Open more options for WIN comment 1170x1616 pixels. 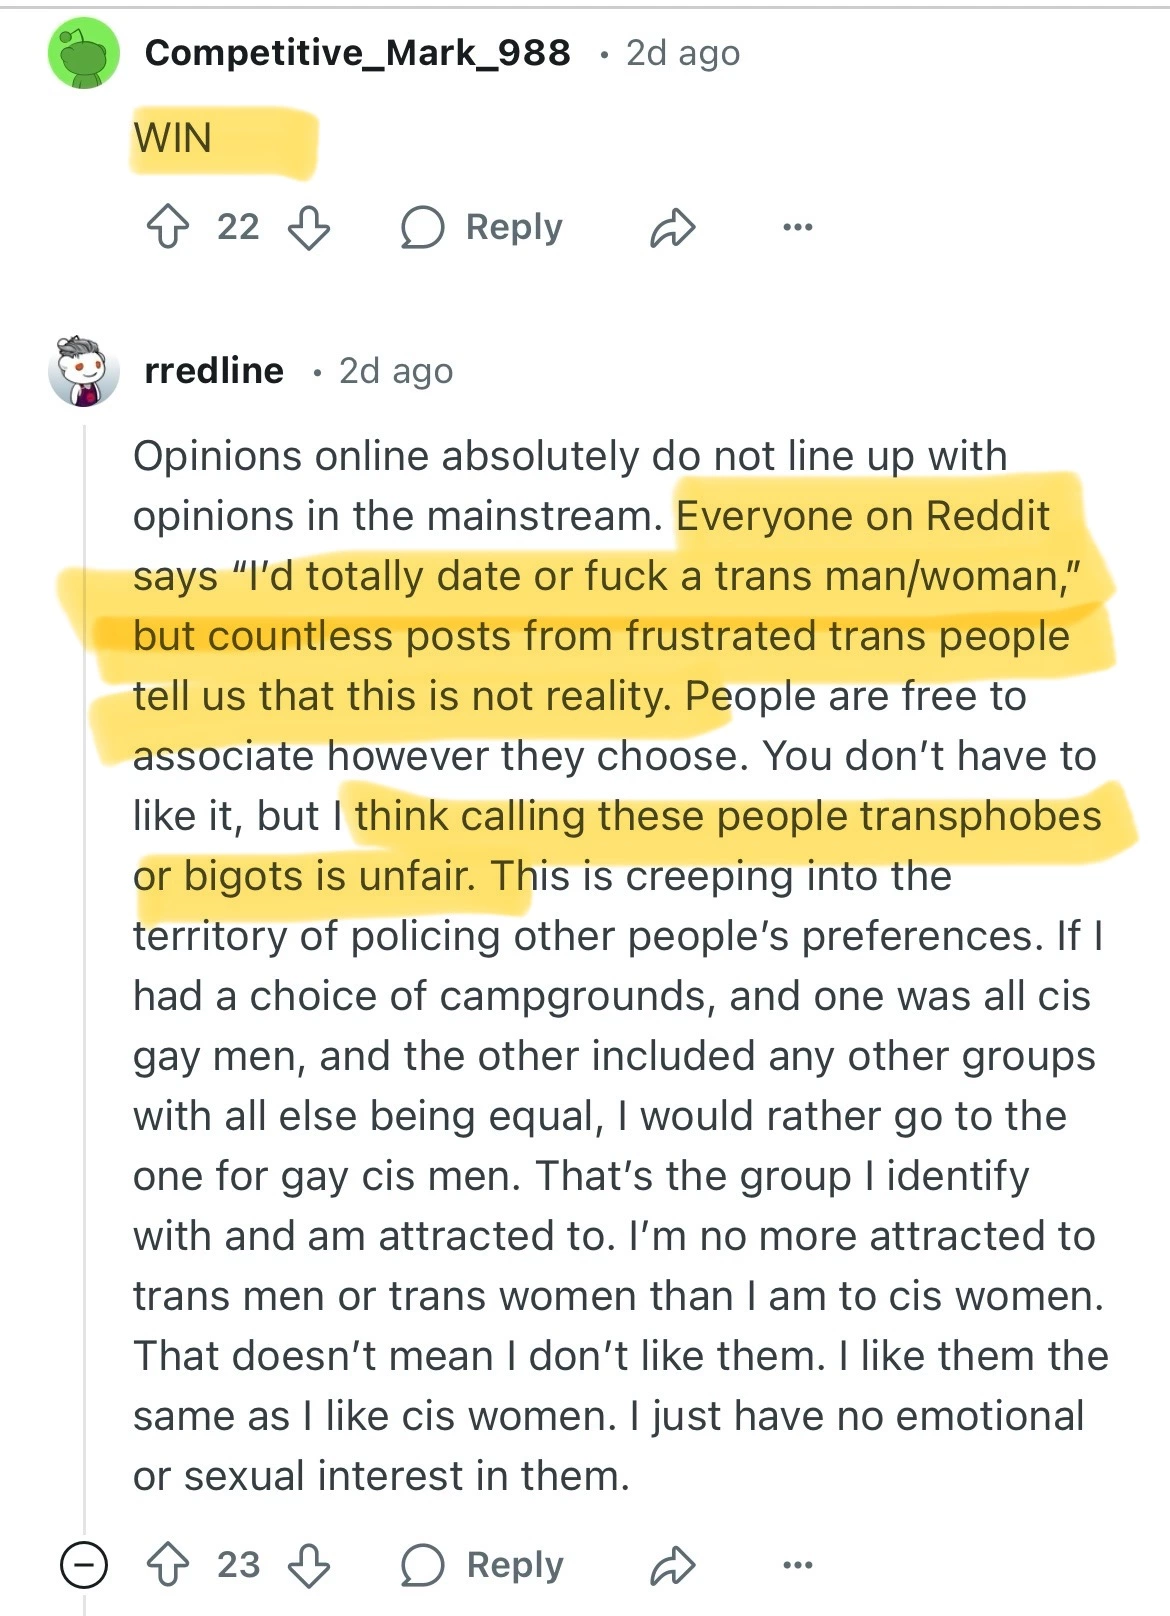tap(797, 228)
